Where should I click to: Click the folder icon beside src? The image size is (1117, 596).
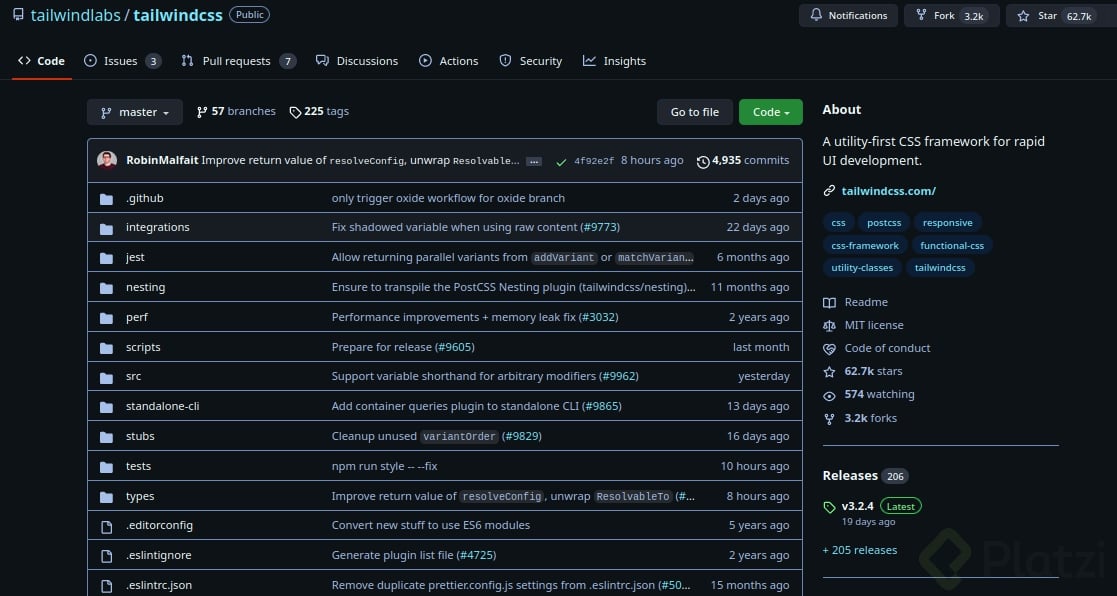pos(106,377)
